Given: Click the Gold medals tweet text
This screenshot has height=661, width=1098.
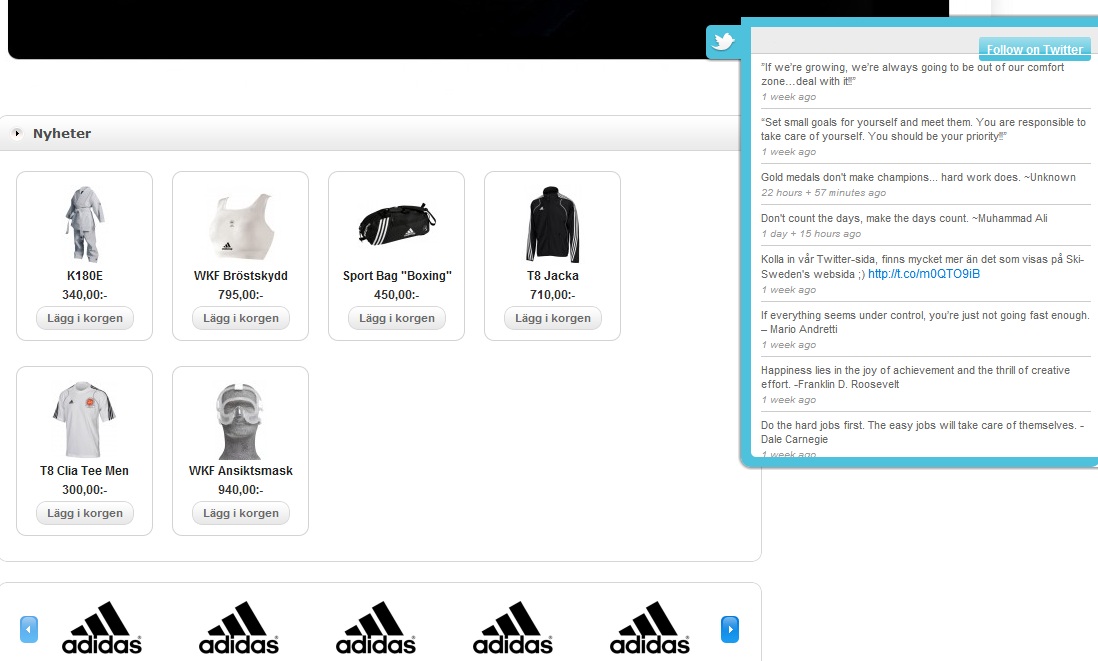Looking at the screenshot, I should coord(918,177).
